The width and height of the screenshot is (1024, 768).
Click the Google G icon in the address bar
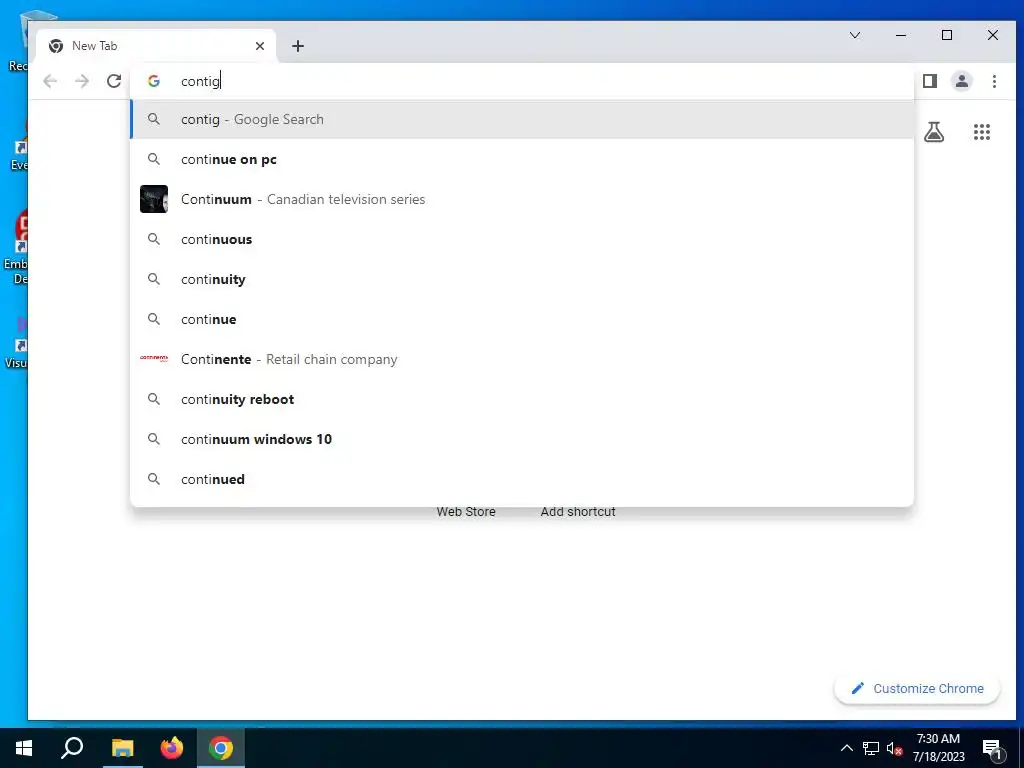pyautogui.click(x=154, y=81)
